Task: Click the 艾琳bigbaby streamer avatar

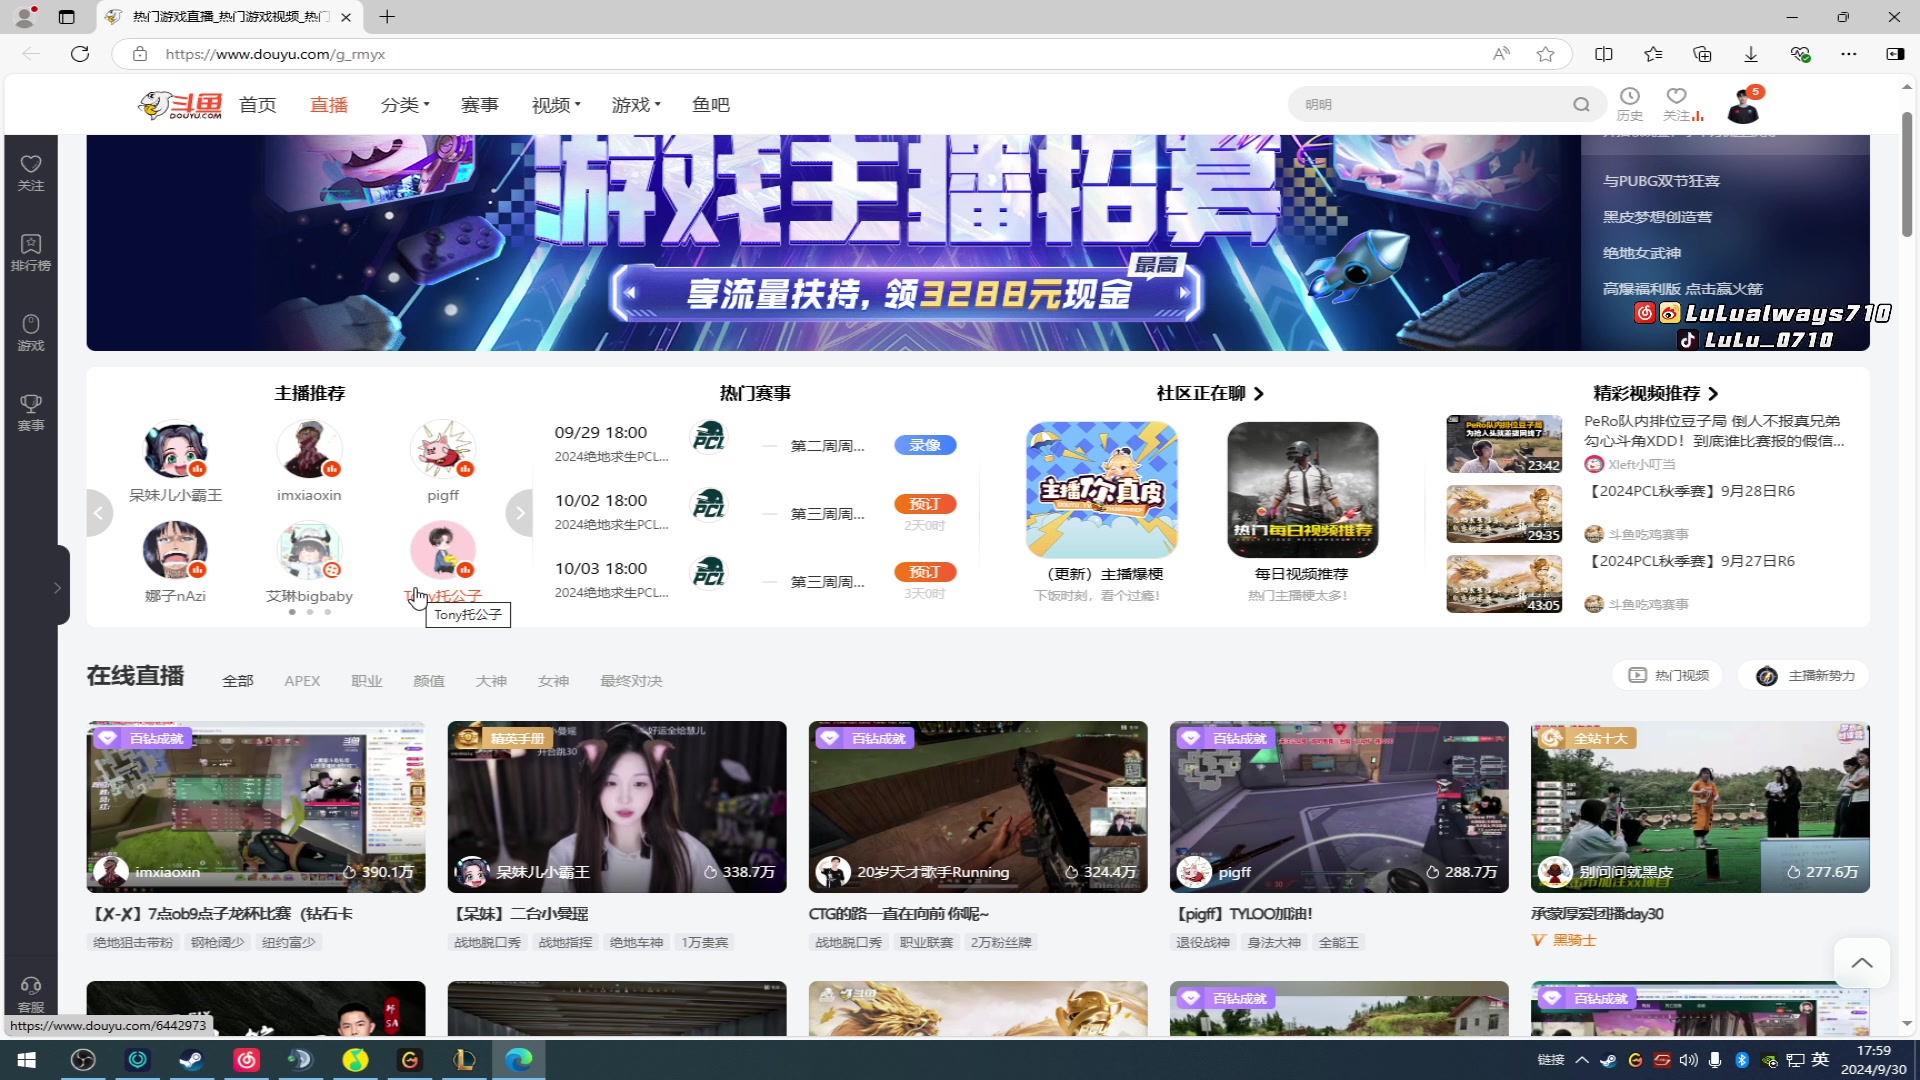Action: [309, 551]
